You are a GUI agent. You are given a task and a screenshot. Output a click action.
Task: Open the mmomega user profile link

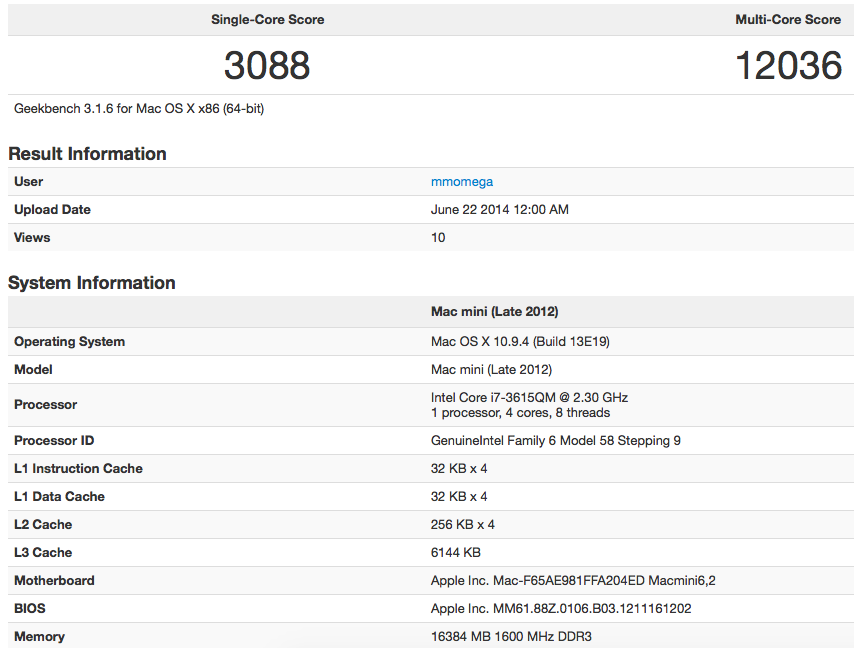(x=462, y=182)
